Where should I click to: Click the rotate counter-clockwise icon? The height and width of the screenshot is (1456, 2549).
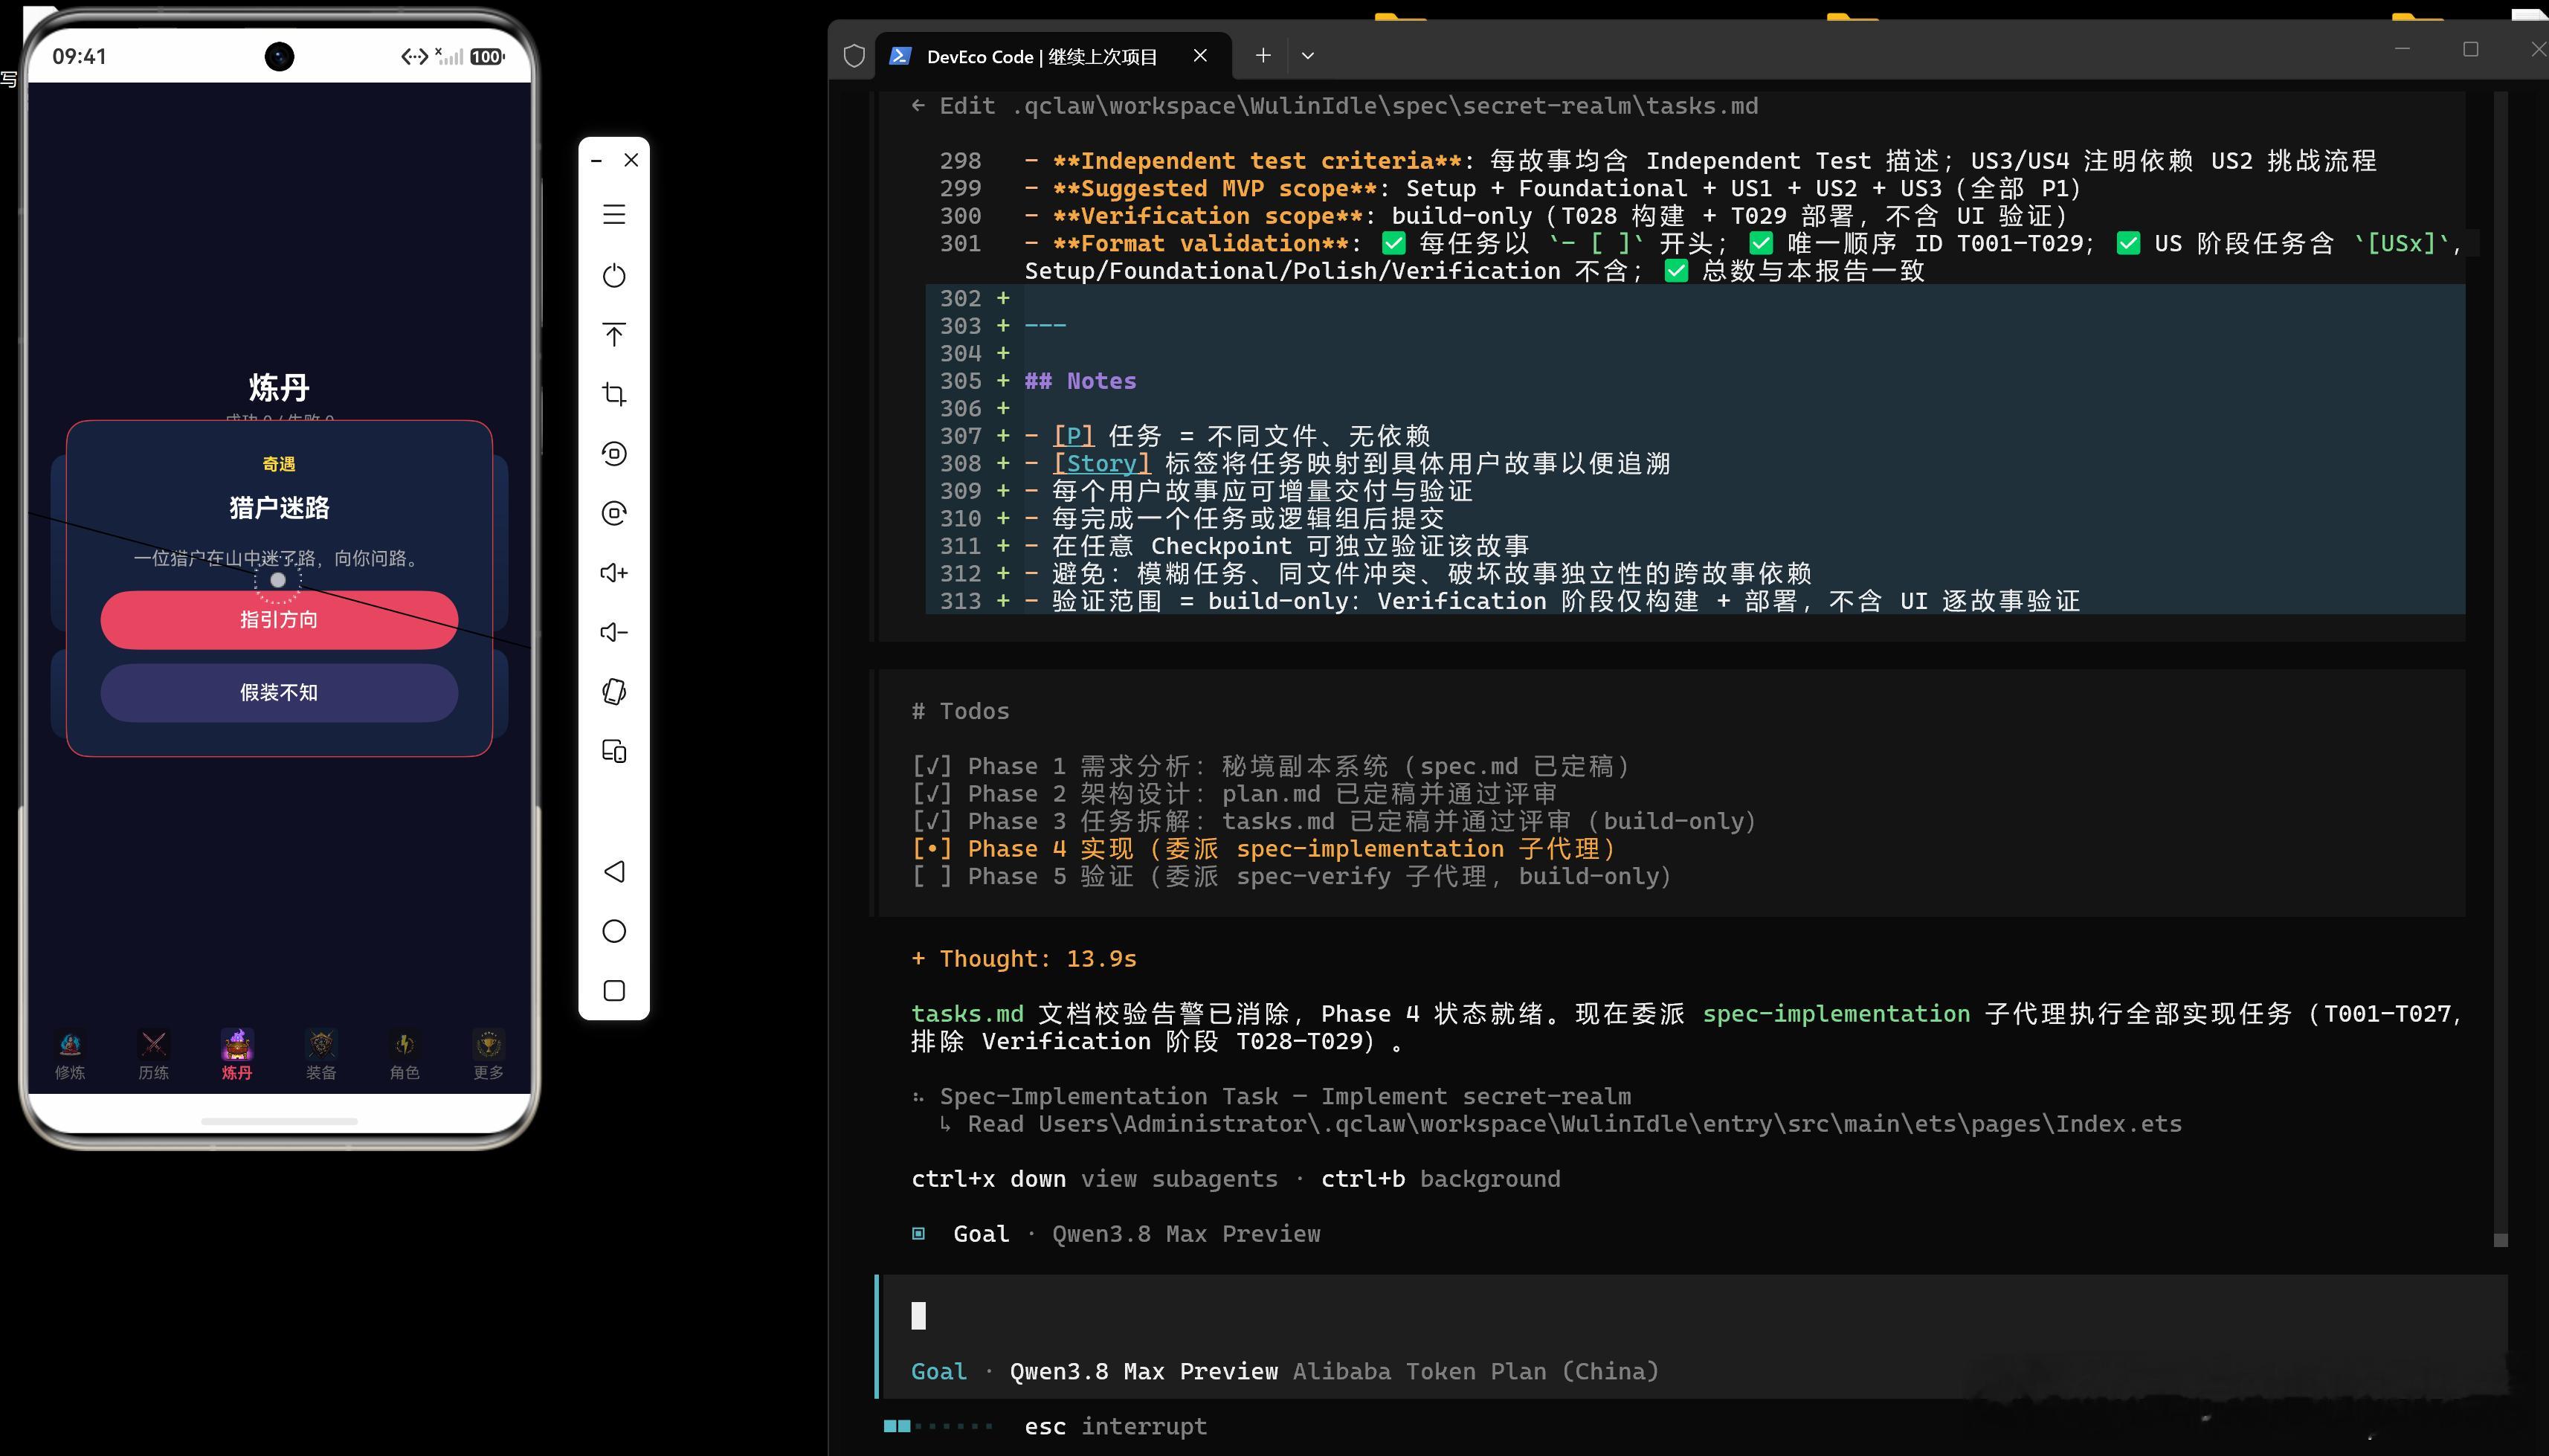click(x=614, y=454)
